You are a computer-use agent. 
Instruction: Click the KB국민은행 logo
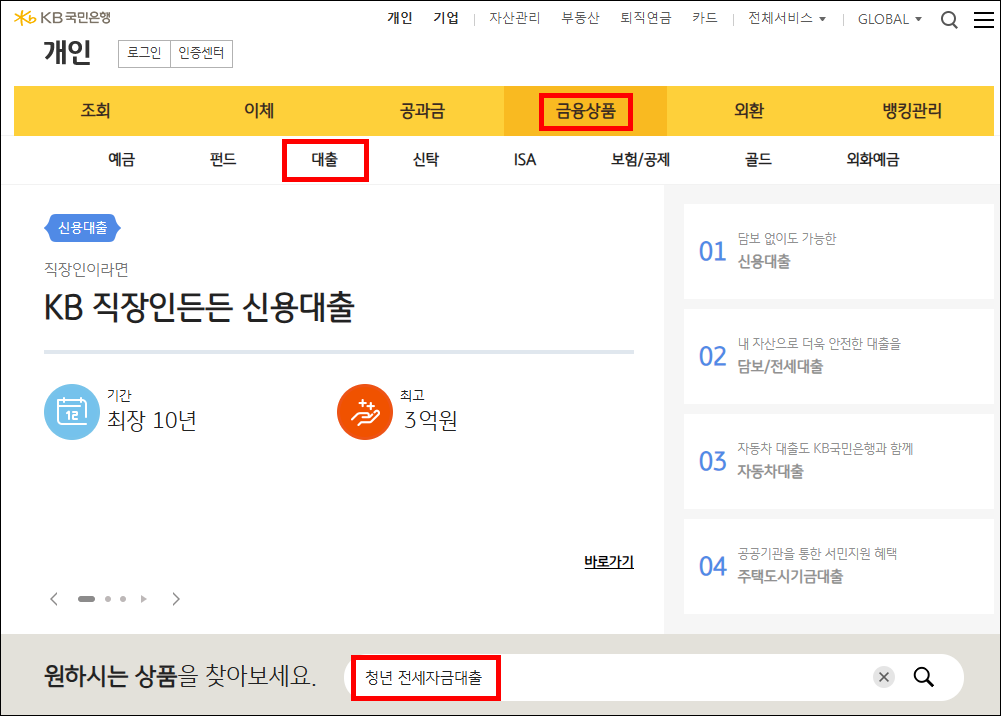[x=63, y=18]
